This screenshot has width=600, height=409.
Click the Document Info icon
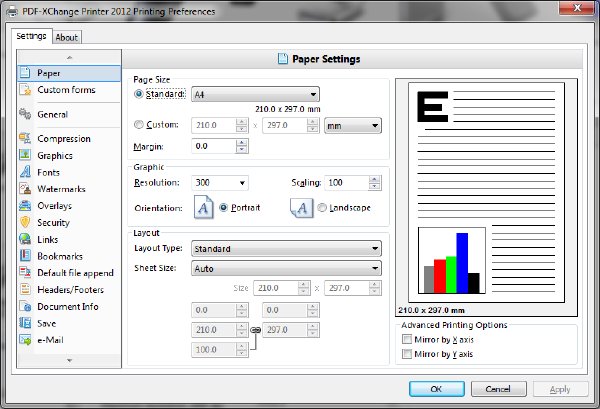[25, 306]
